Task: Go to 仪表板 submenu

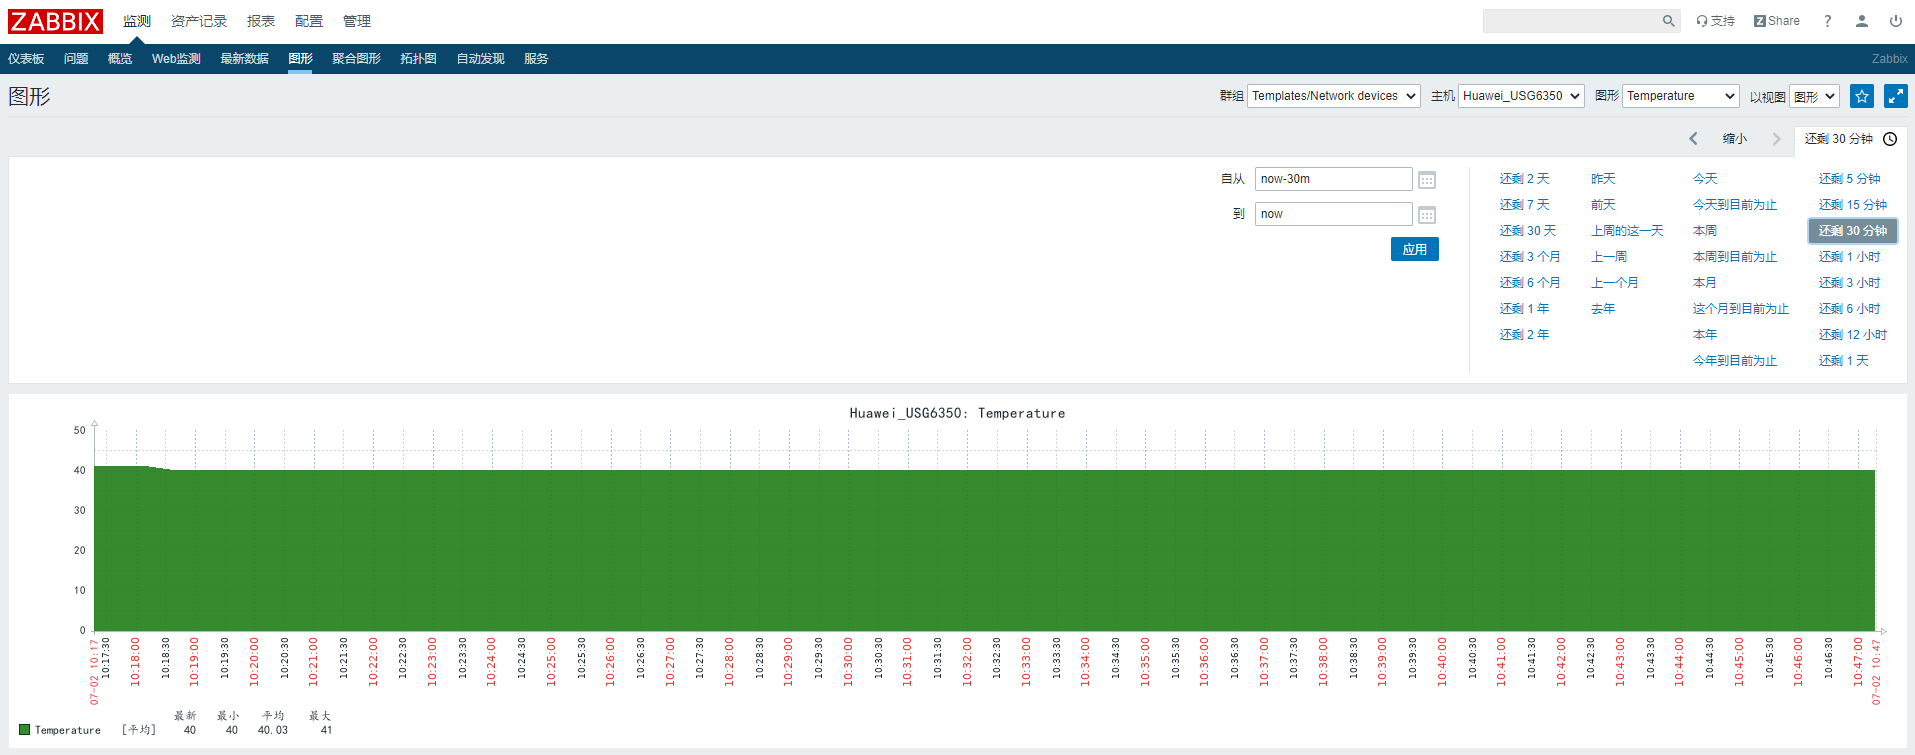Action: pos(26,59)
